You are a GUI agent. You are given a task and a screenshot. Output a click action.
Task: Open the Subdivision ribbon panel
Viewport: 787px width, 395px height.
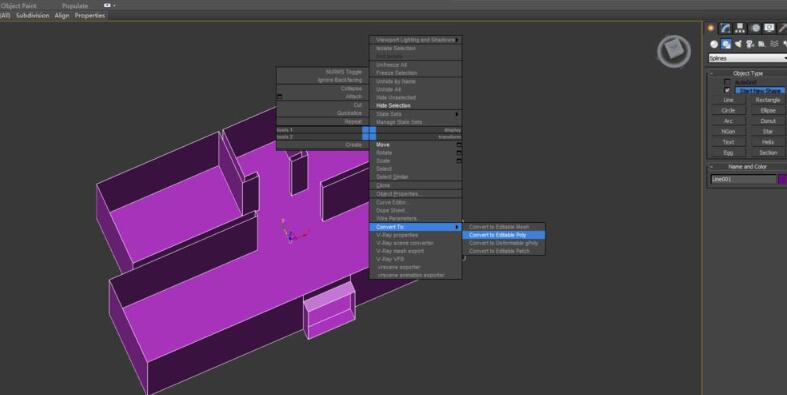(33, 16)
